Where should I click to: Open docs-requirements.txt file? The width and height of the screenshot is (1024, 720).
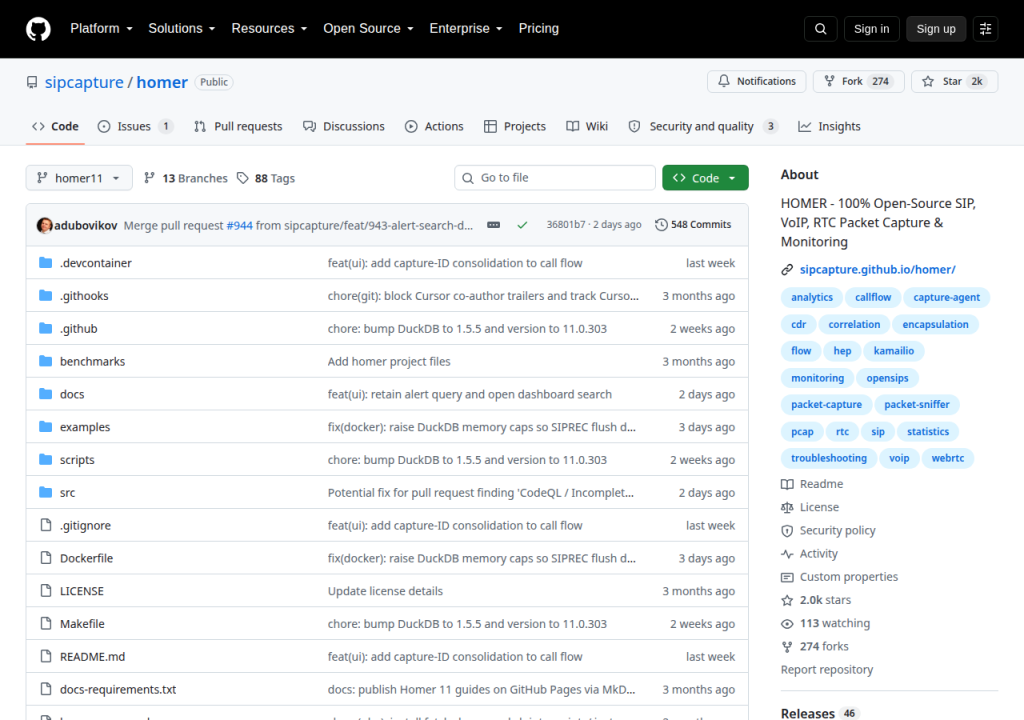118,689
